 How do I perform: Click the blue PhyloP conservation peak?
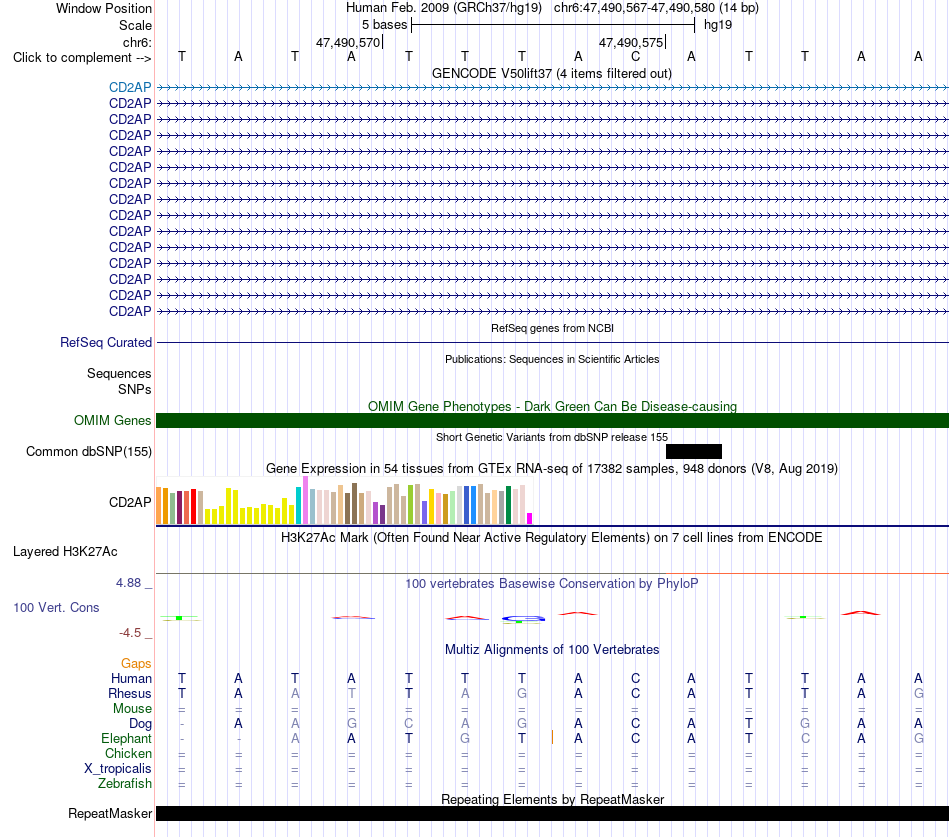point(523,619)
